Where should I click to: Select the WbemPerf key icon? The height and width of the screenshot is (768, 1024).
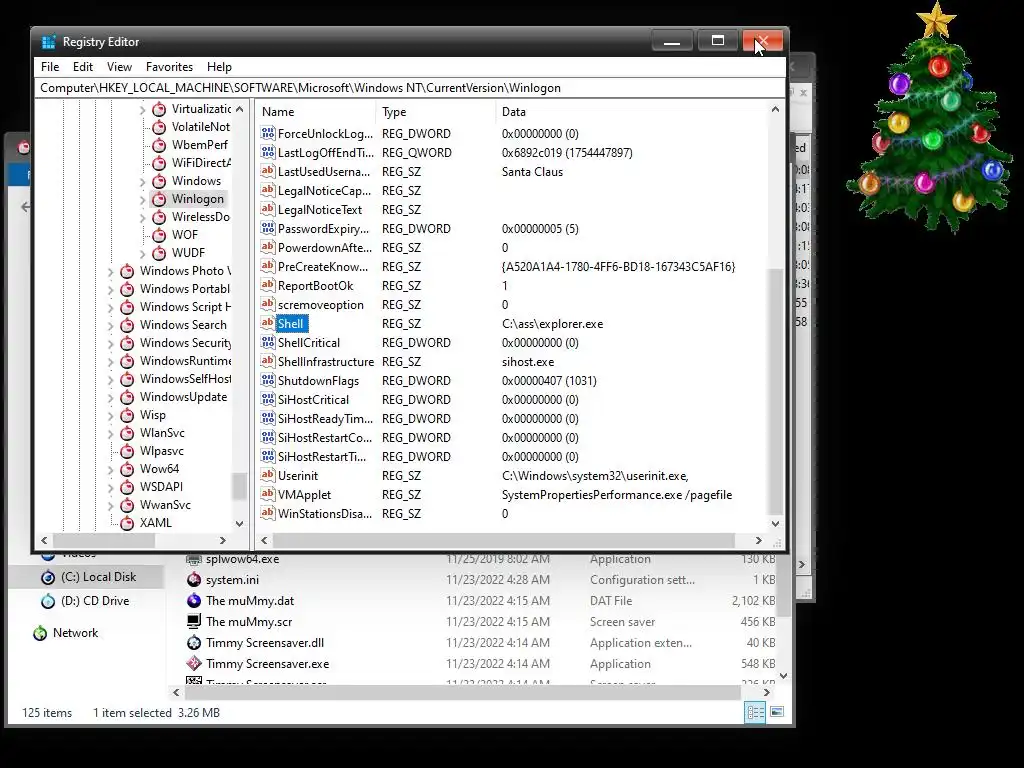click(159, 145)
